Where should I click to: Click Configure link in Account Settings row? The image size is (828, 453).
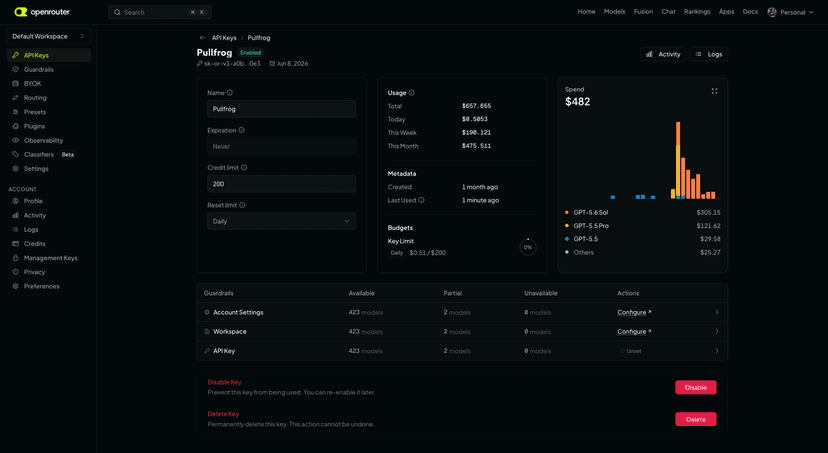pos(634,312)
